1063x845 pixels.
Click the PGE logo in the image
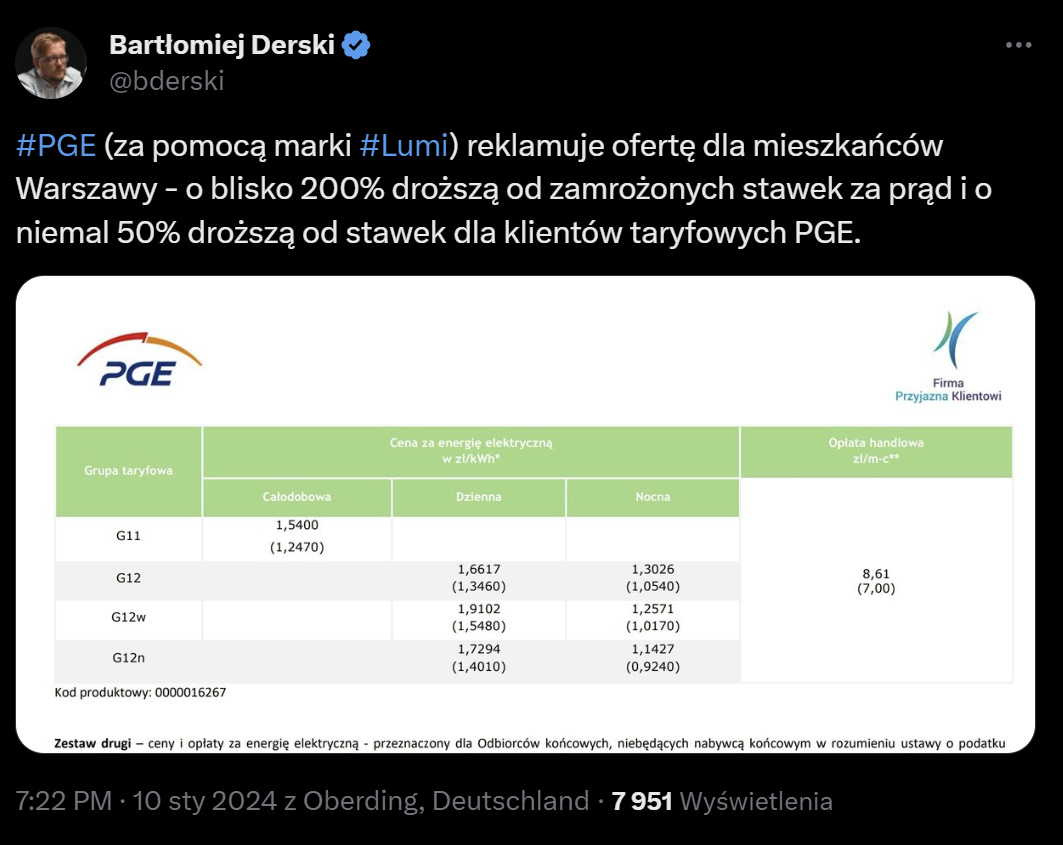point(140,359)
